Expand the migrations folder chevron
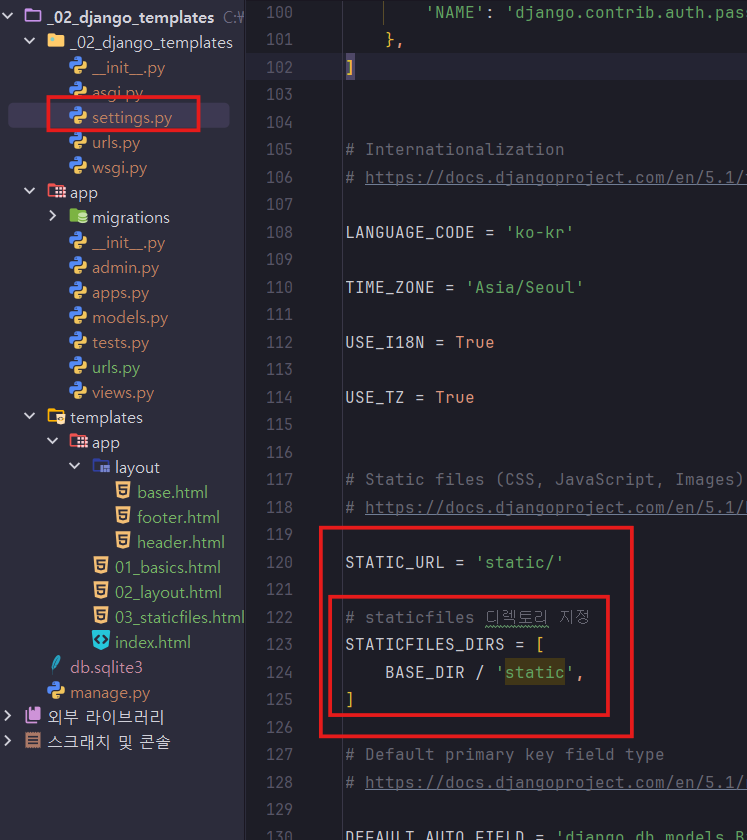 point(53,216)
